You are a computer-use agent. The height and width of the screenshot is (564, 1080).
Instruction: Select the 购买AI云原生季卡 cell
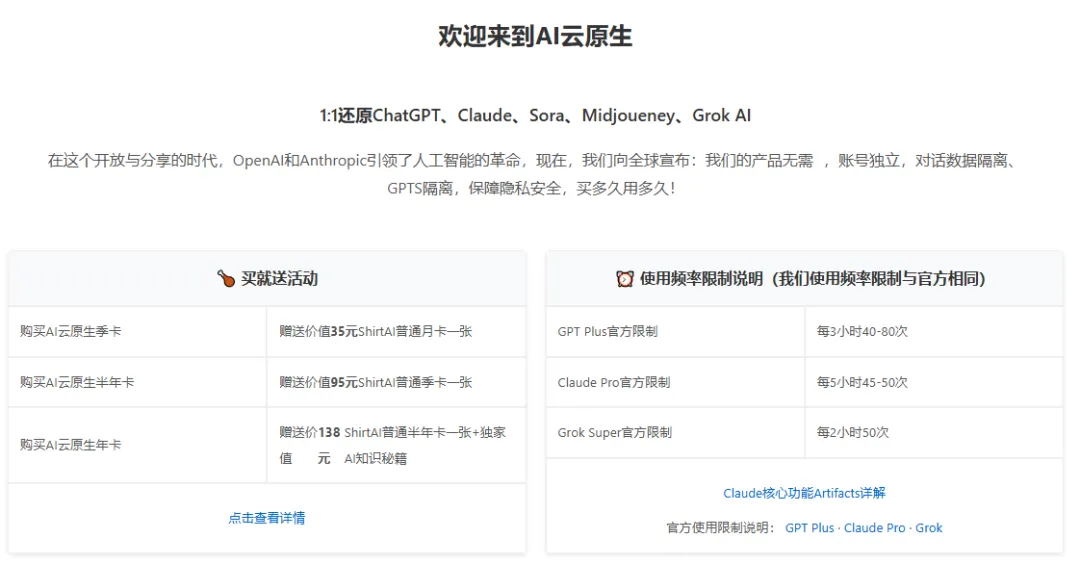[137, 331]
